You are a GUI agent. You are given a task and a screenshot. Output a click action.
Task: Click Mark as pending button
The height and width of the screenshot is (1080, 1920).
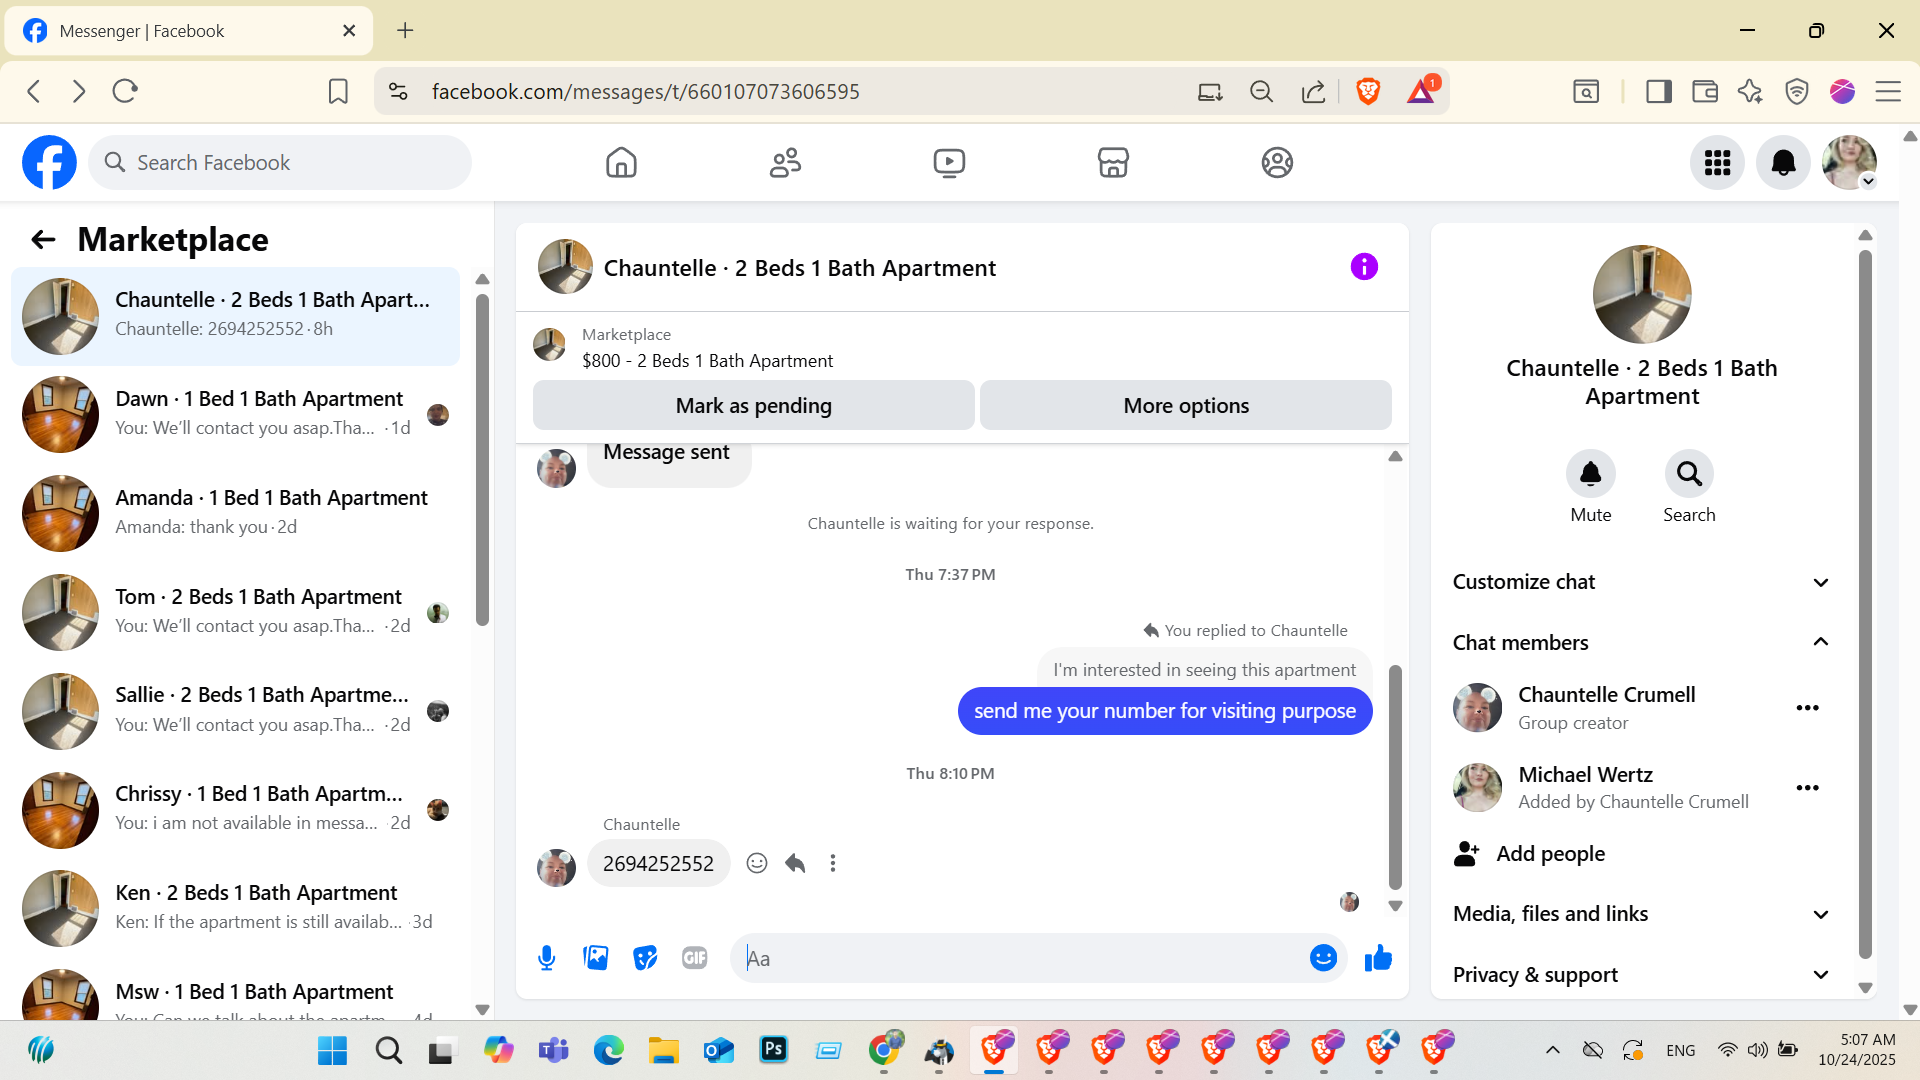(x=753, y=405)
